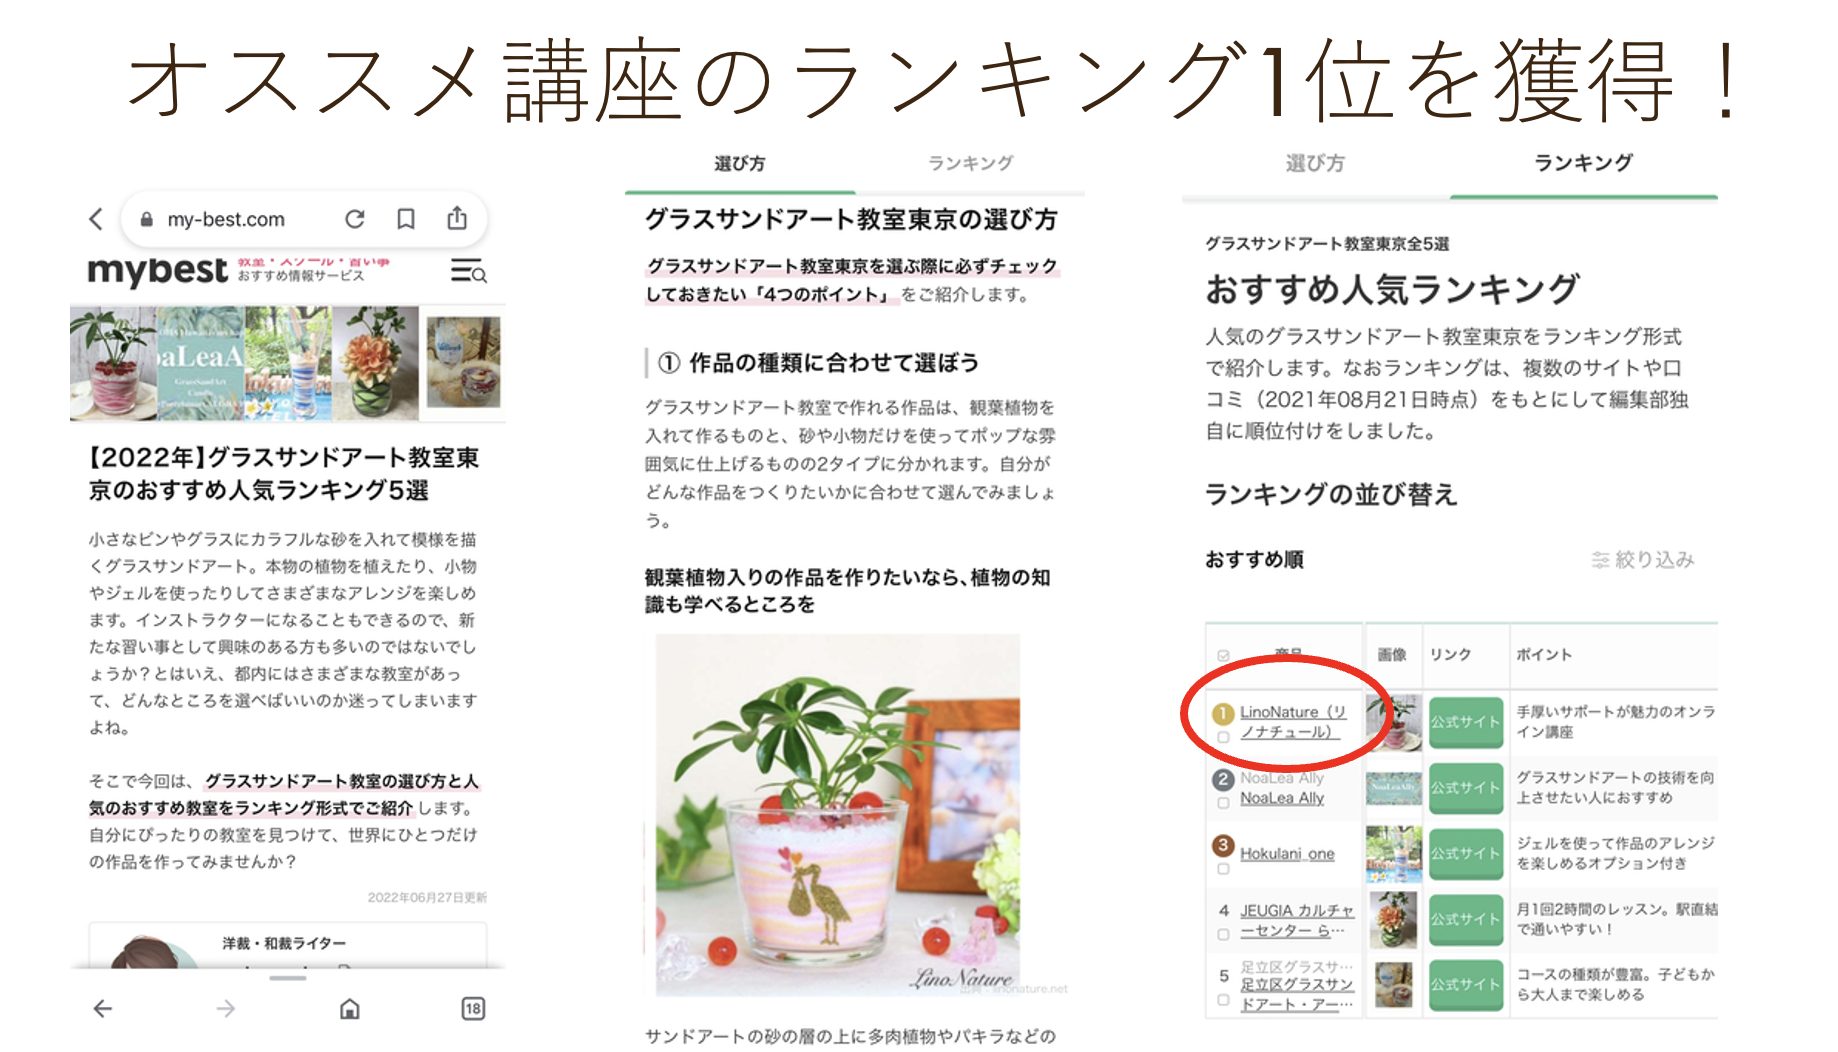
Task: Check the LinoNature row checkbox
Action: click(x=1223, y=737)
